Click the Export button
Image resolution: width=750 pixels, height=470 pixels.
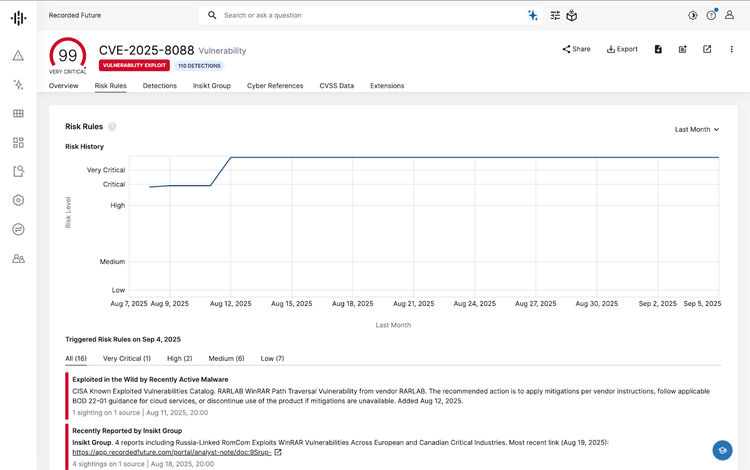[622, 49]
